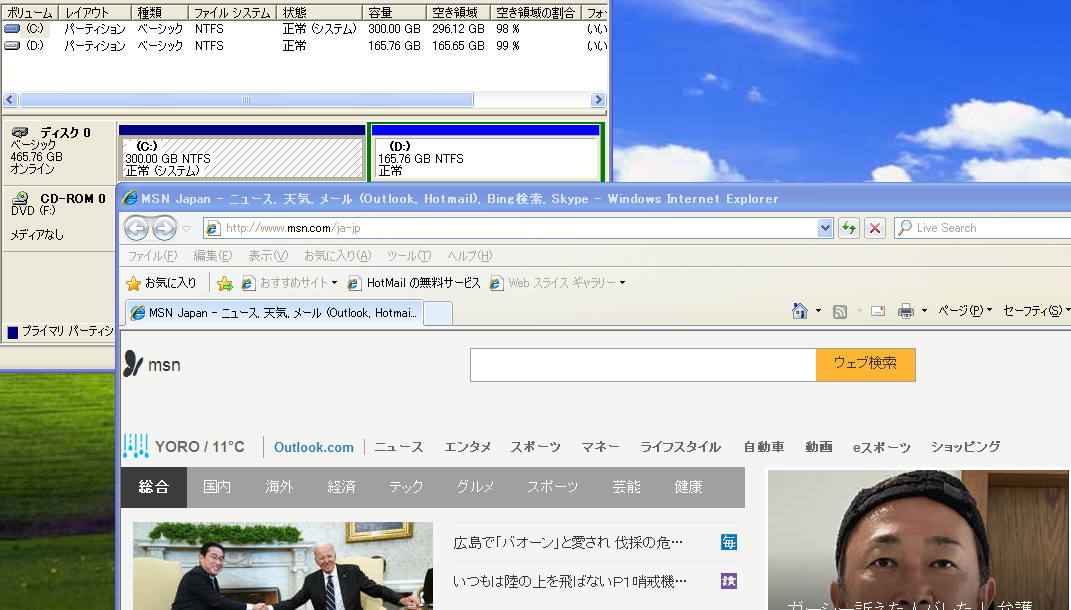This screenshot has height=610, width=1071.
Task: Expand the Home button dropdown arrow
Action: (x=818, y=311)
